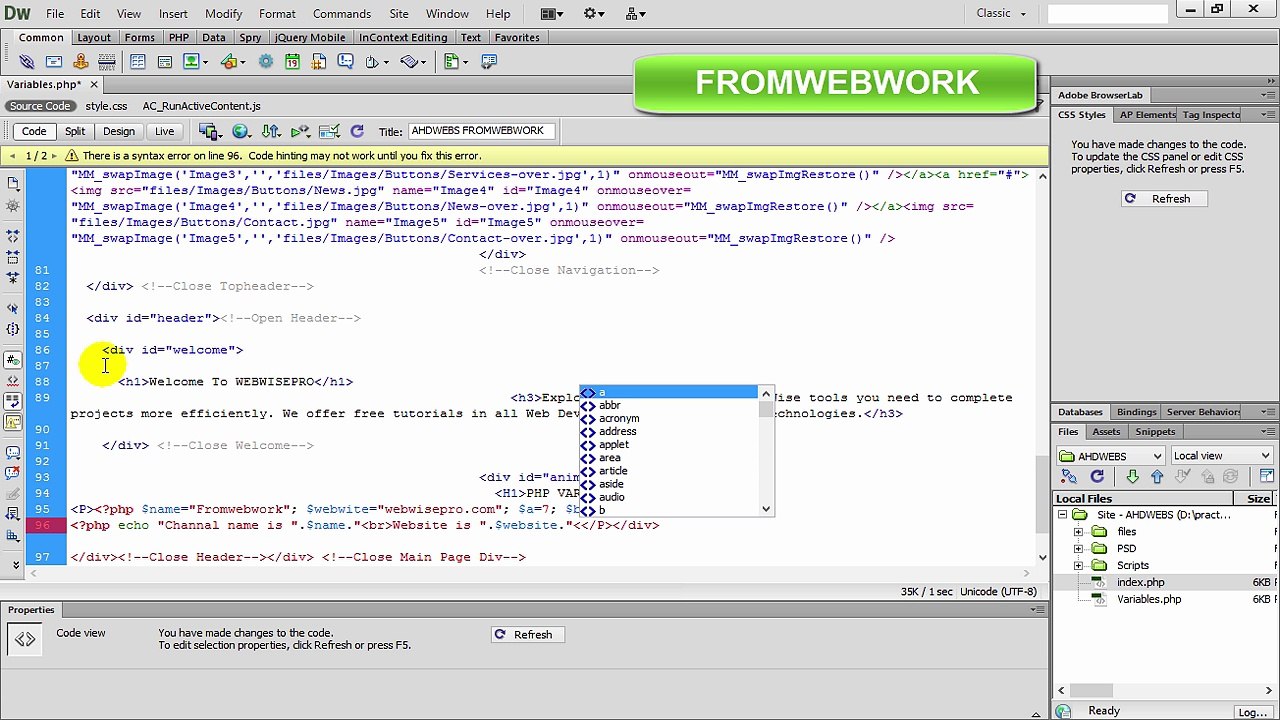Expand the PSD folder
Viewport: 1280px width, 720px height.
click(1079, 549)
